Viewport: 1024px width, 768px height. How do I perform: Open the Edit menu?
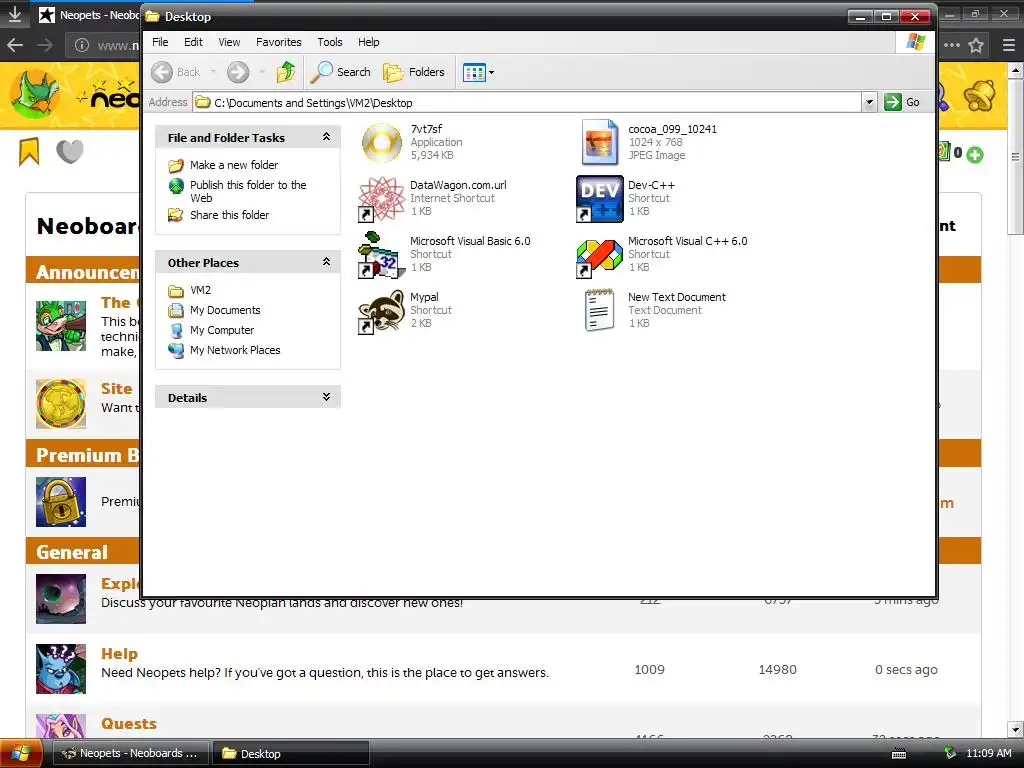point(193,42)
